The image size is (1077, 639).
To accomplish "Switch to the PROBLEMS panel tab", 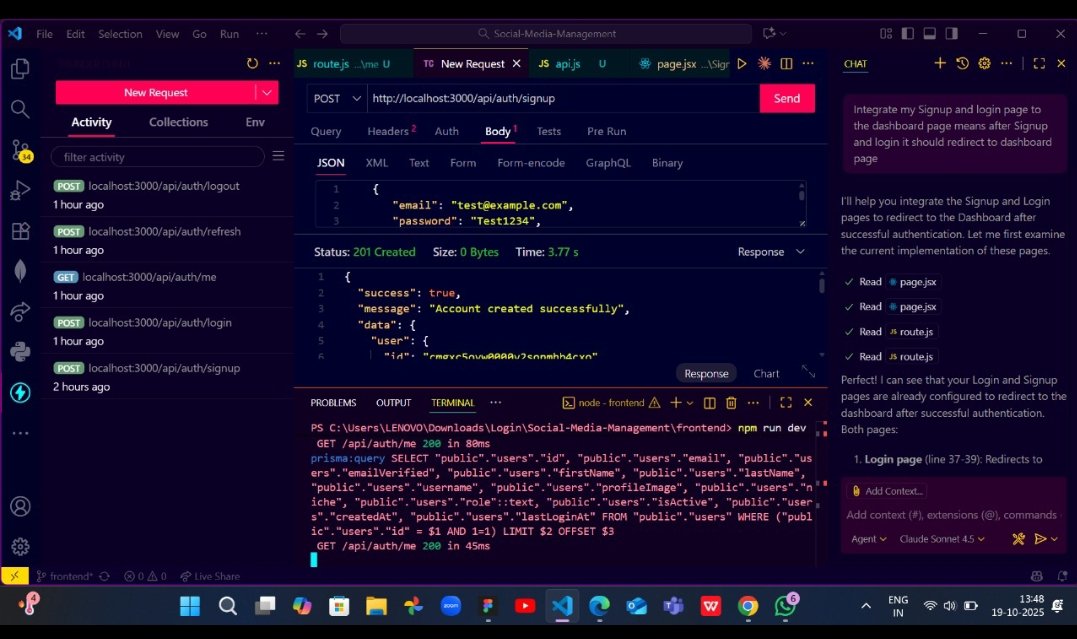I will 333,403.
